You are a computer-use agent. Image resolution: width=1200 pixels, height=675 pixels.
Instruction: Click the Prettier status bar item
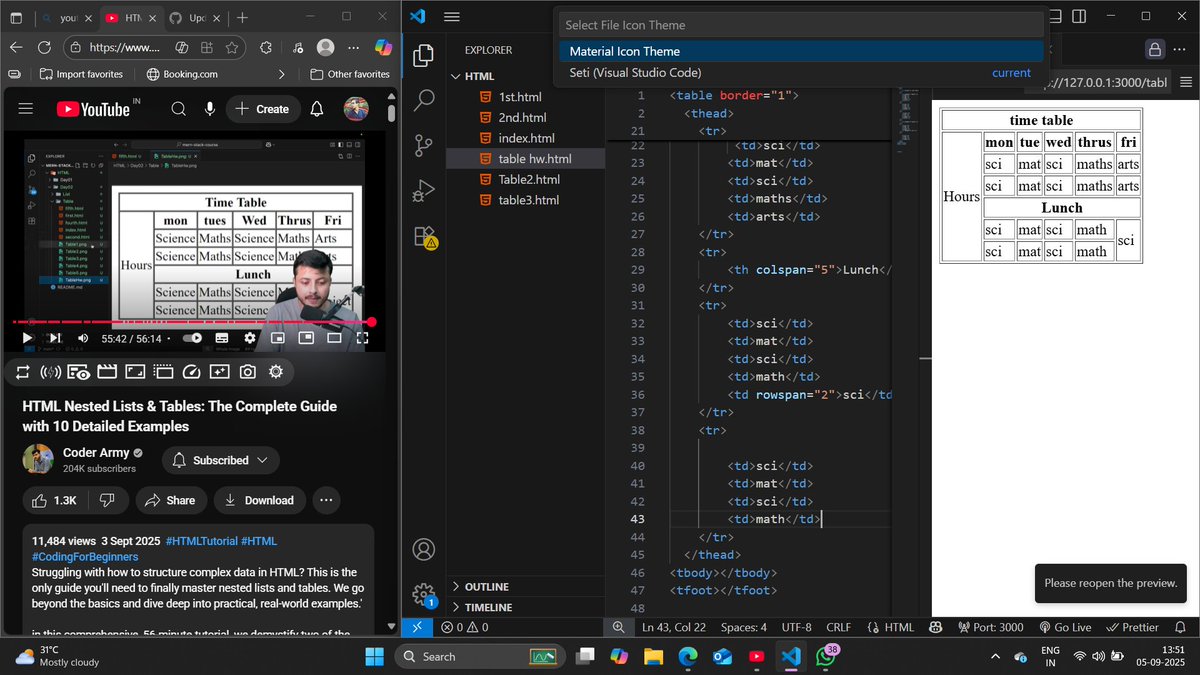(x=1133, y=627)
